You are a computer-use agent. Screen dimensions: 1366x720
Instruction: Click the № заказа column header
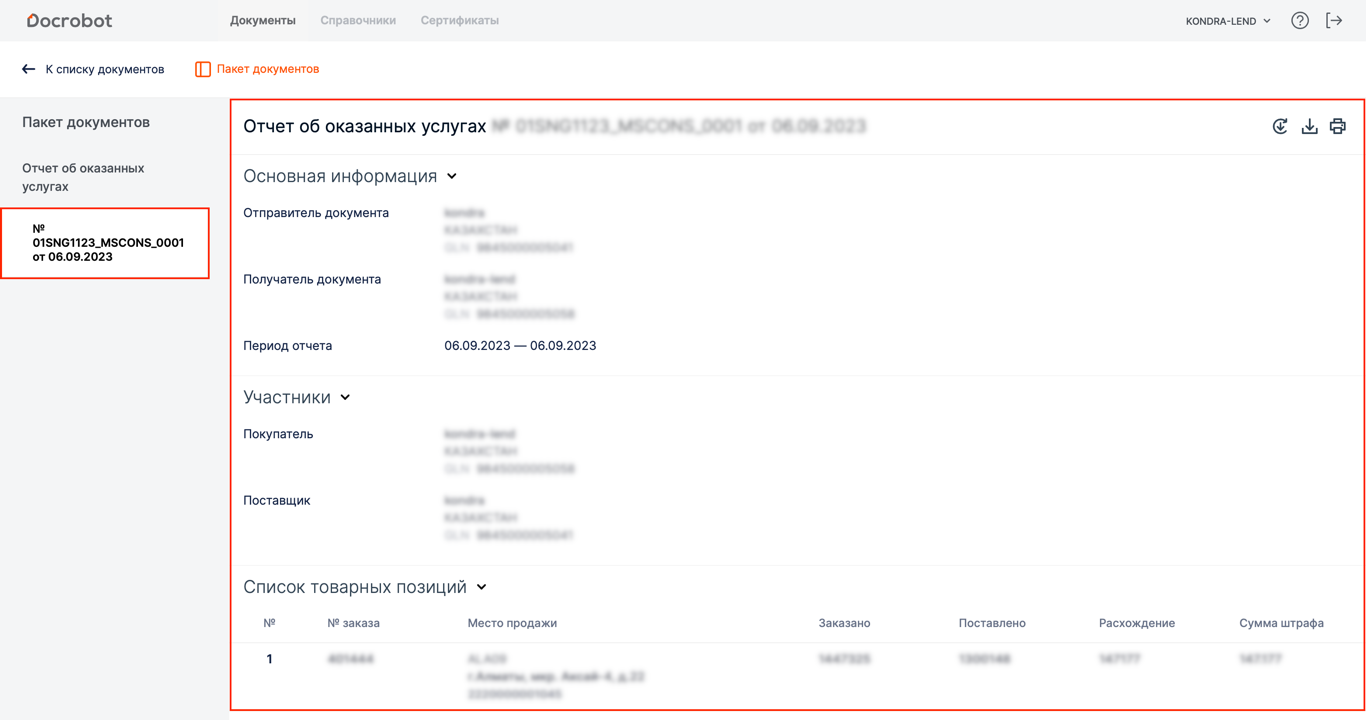pyautogui.click(x=353, y=623)
